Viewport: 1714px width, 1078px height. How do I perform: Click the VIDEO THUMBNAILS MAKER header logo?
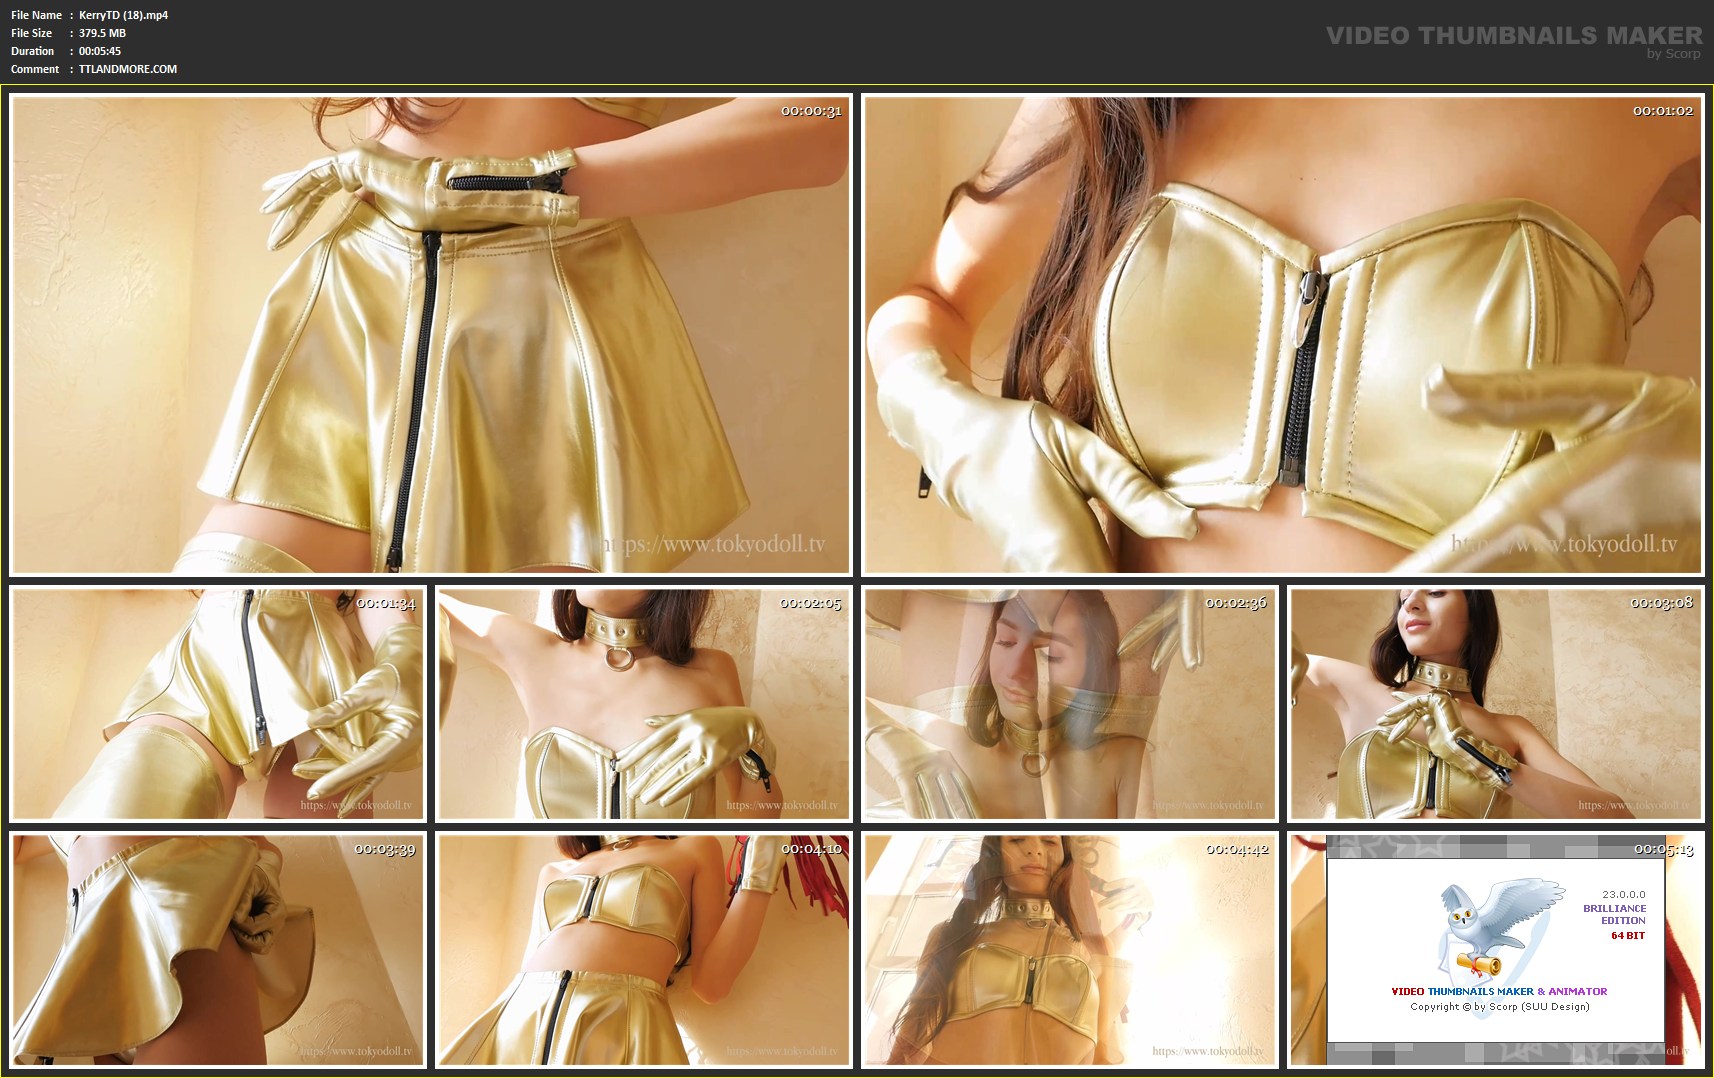point(1513,35)
